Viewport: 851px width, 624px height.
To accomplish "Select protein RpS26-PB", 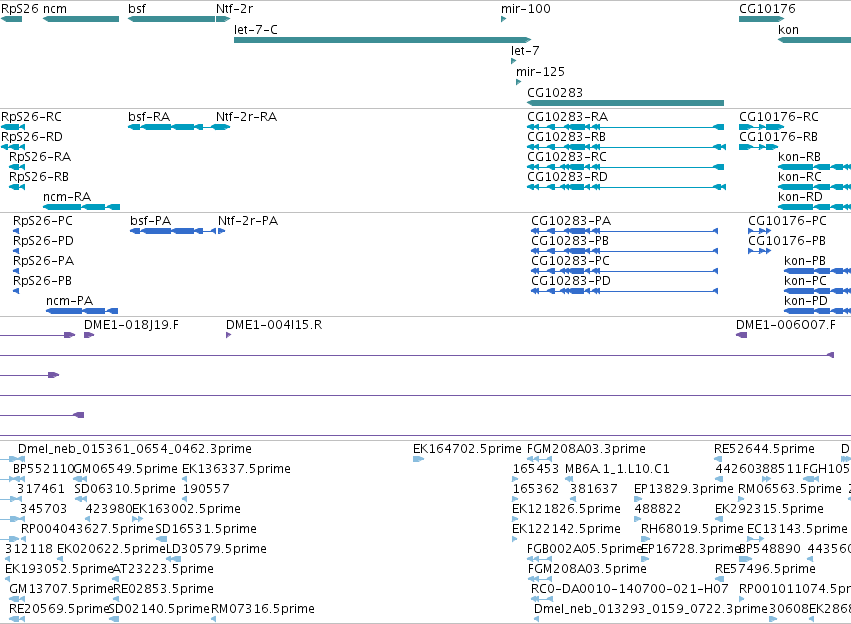I will 42,281.
